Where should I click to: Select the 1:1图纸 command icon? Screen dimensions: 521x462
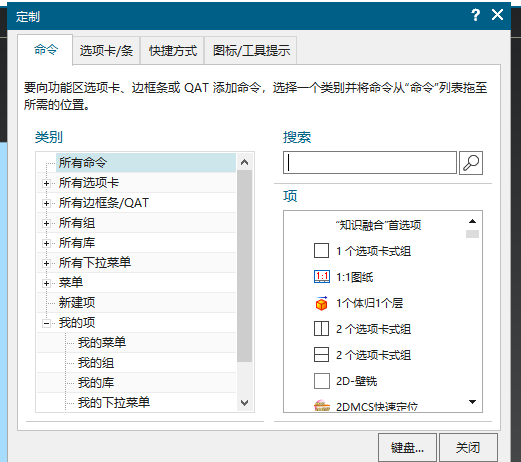pos(322,277)
